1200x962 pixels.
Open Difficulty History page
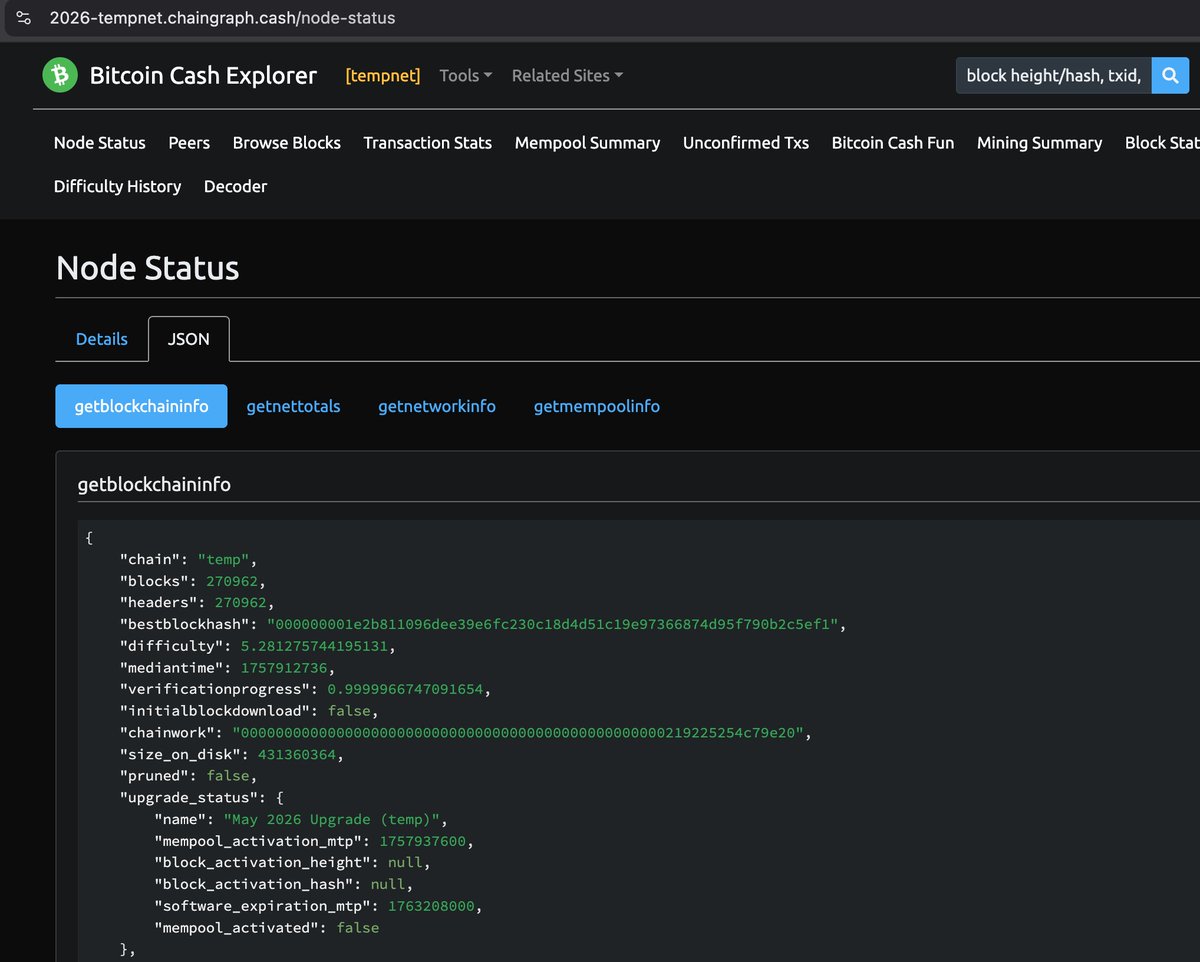point(118,186)
